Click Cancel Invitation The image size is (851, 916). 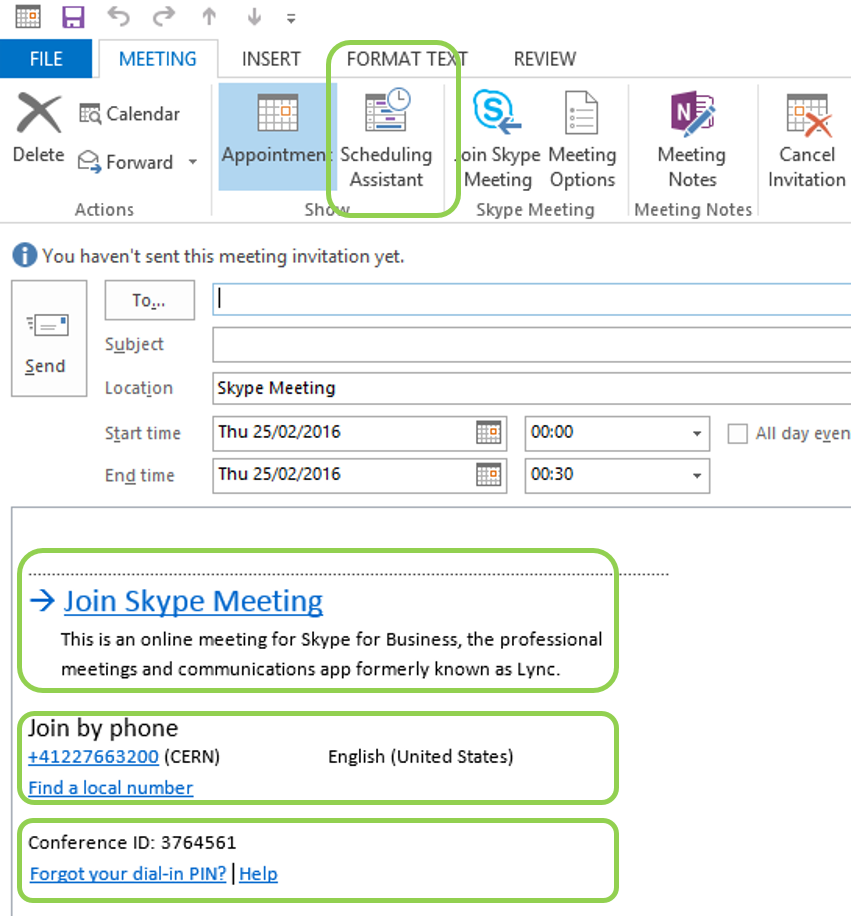[807, 138]
